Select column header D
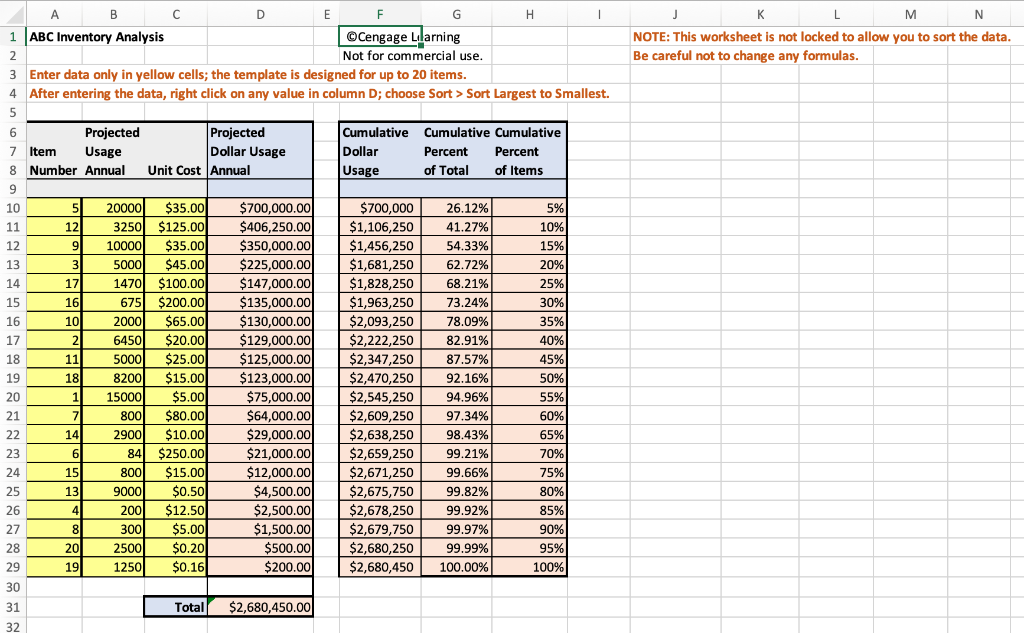 pyautogui.click(x=260, y=14)
